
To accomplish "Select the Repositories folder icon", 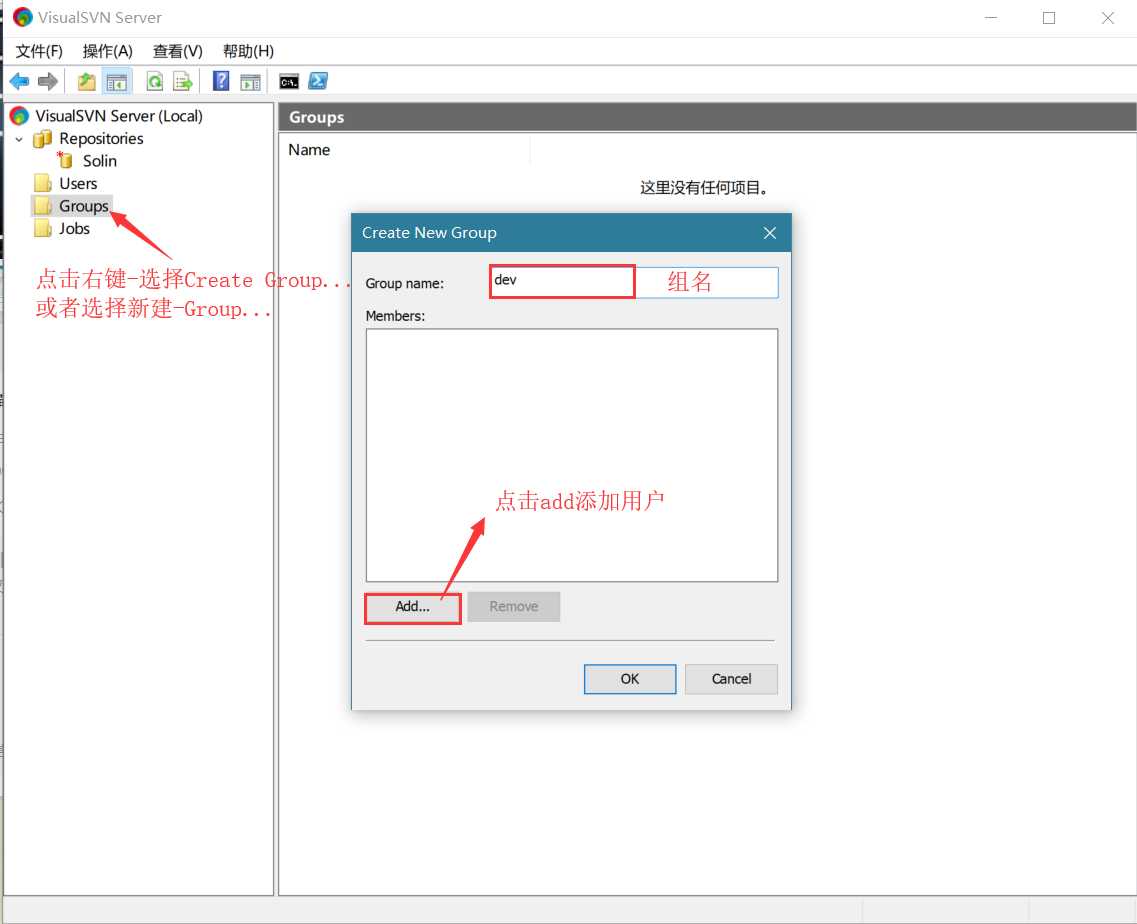I will [x=43, y=138].
